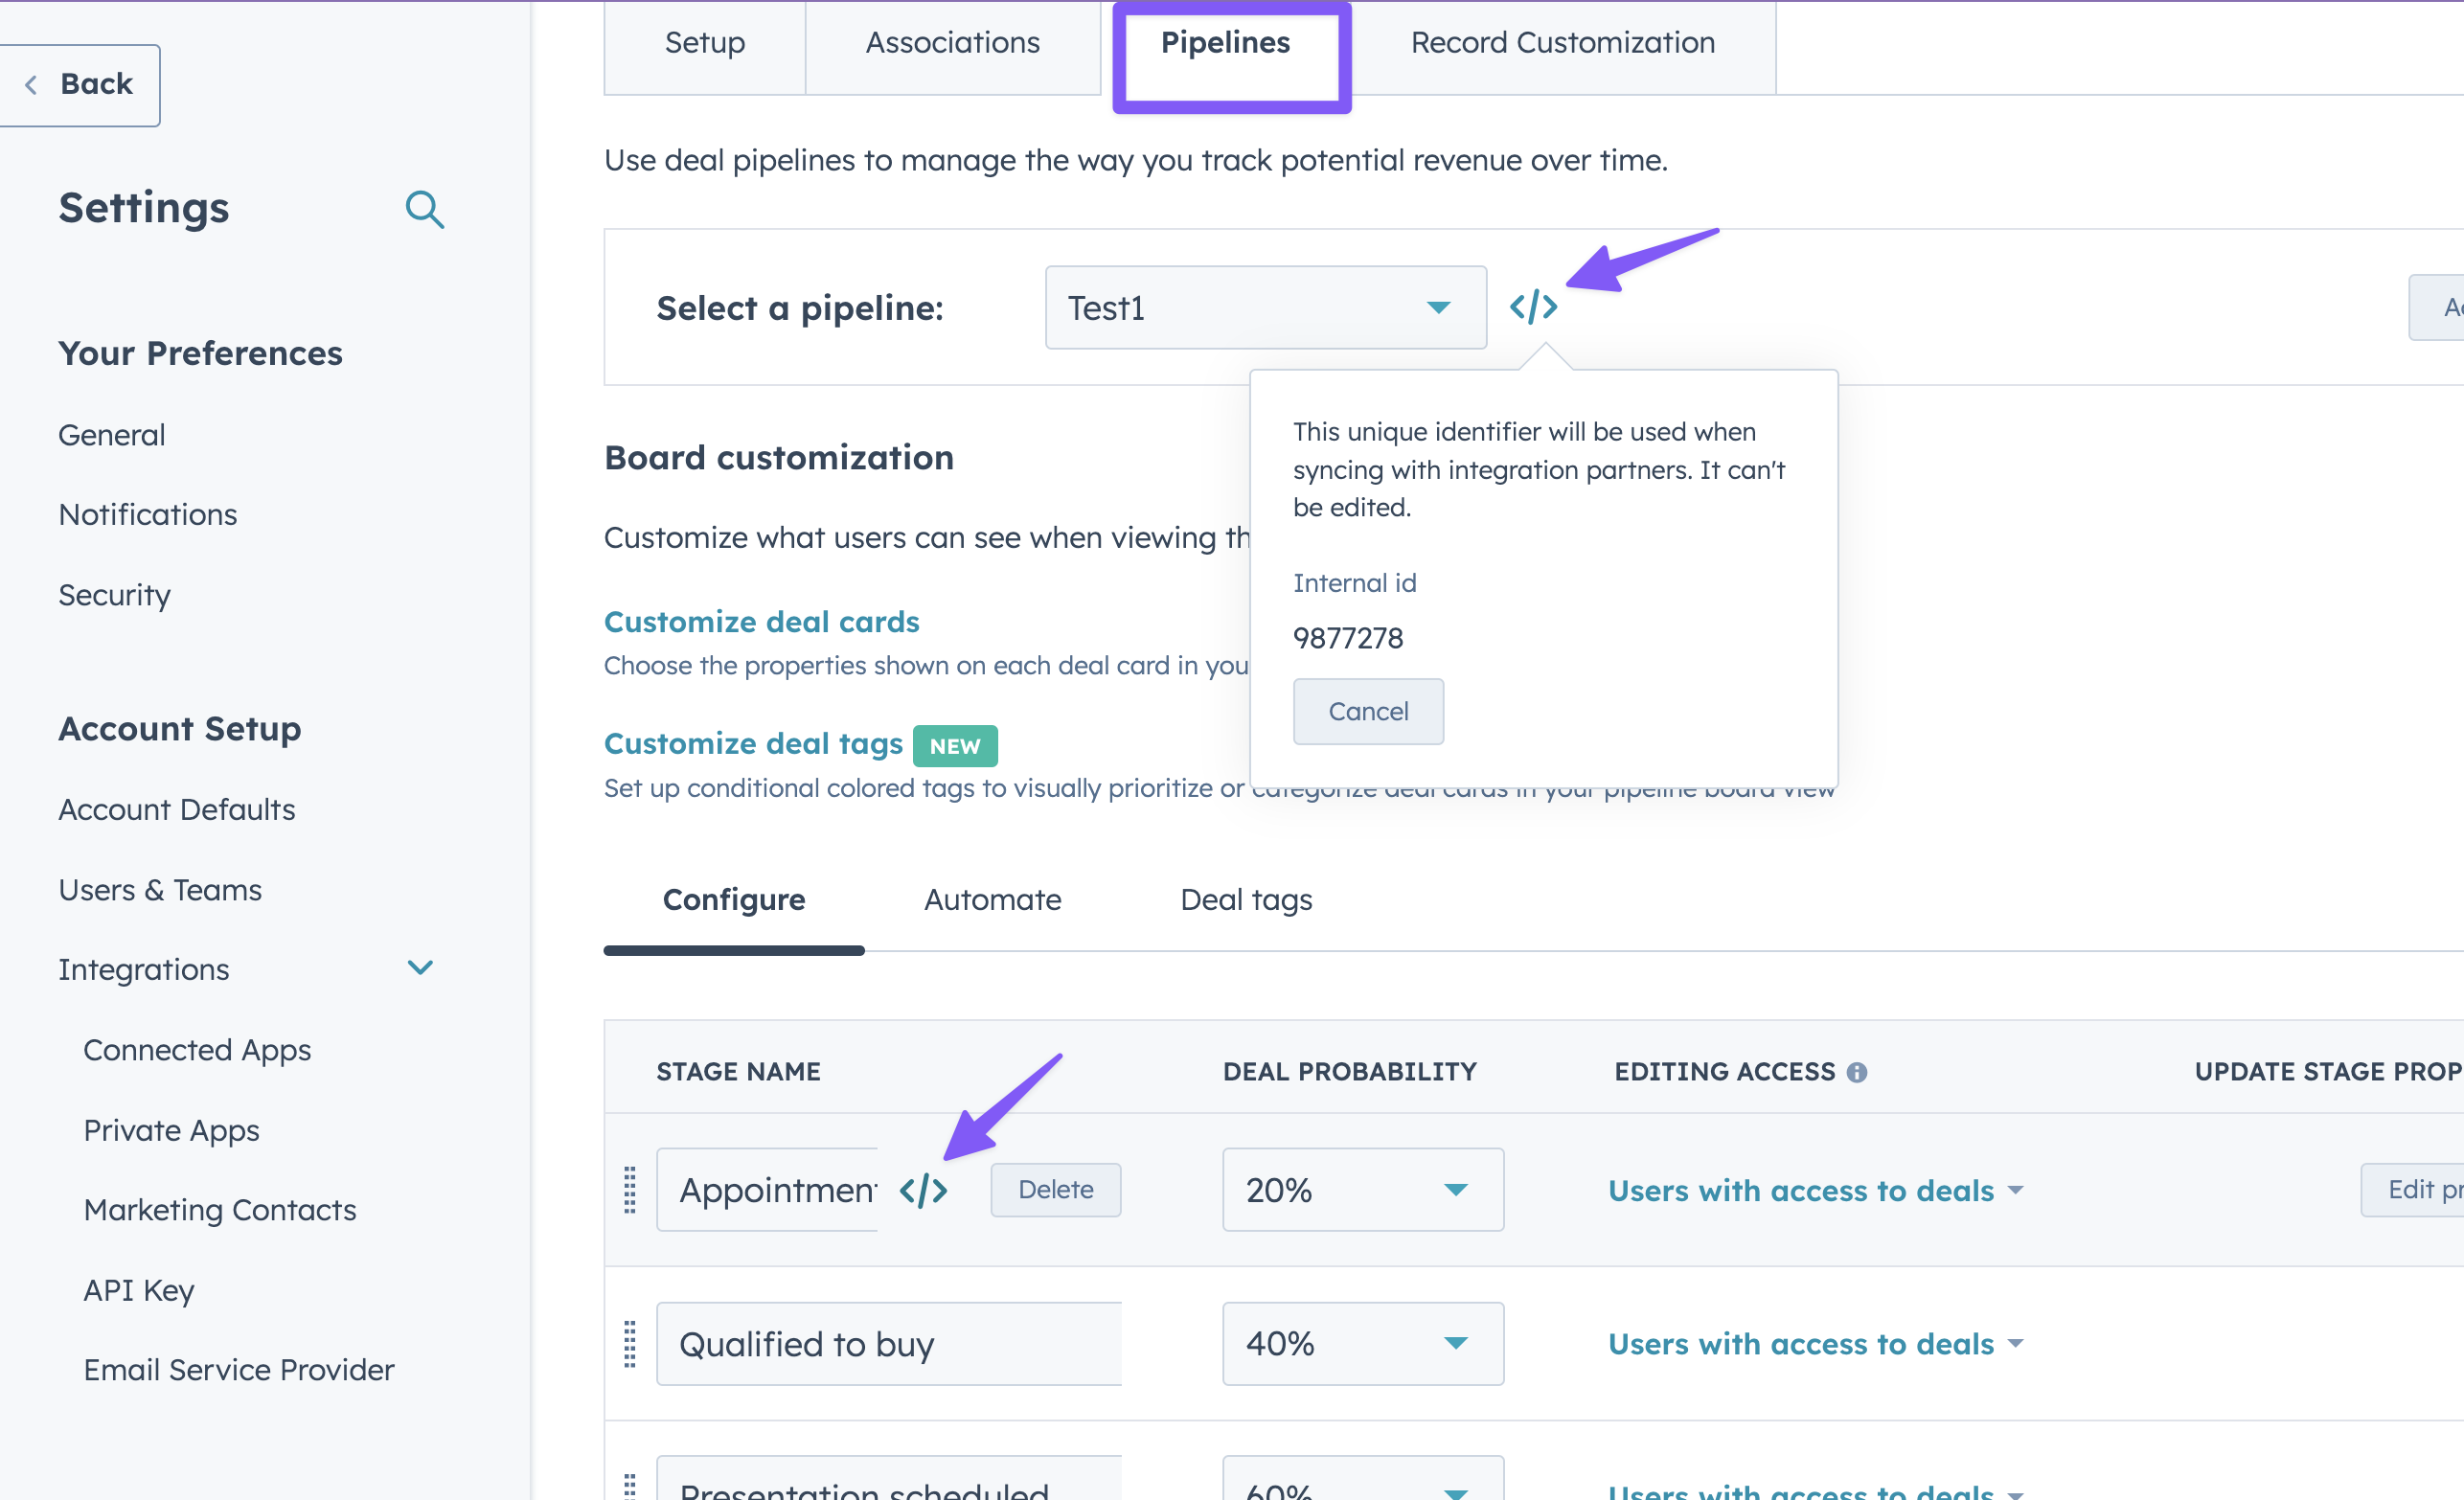The image size is (2464, 1500).
Task: Open the Record Customization tab
Action: 1561,42
